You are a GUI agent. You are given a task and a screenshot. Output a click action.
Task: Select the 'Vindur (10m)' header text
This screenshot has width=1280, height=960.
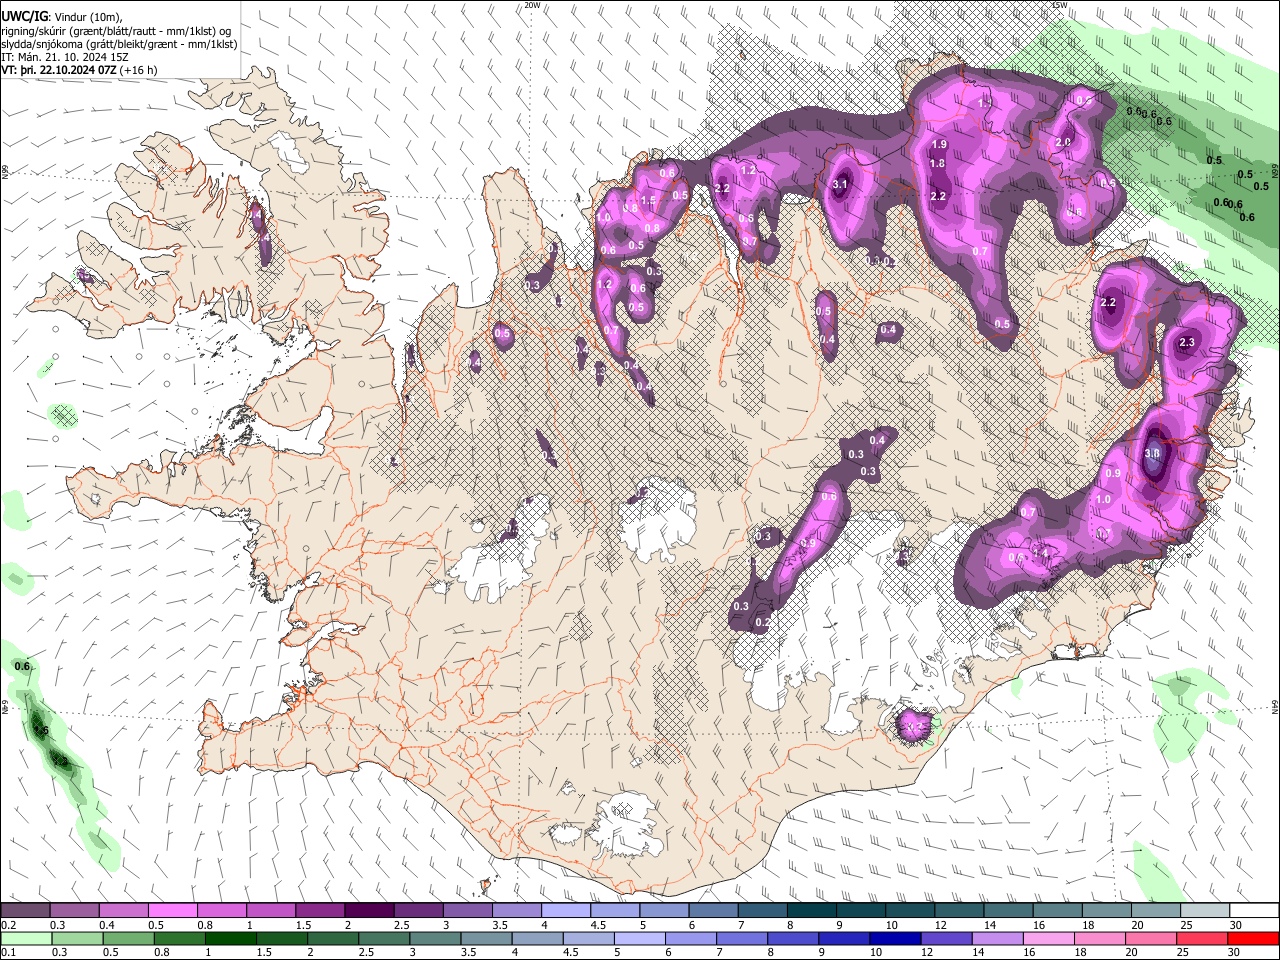(88, 17)
